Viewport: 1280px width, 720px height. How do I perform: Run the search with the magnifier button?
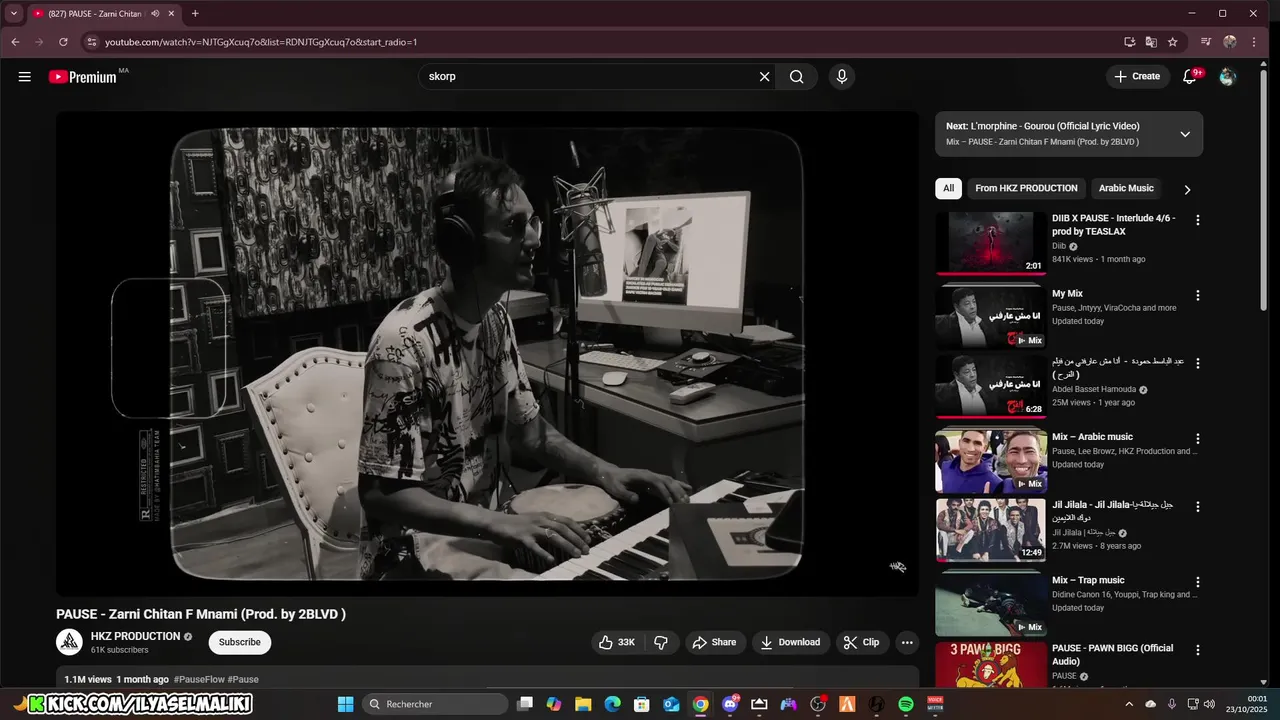click(797, 77)
